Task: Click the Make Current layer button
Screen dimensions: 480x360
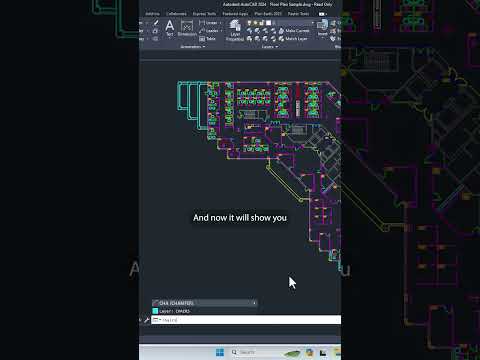Action: coord(294,31)
